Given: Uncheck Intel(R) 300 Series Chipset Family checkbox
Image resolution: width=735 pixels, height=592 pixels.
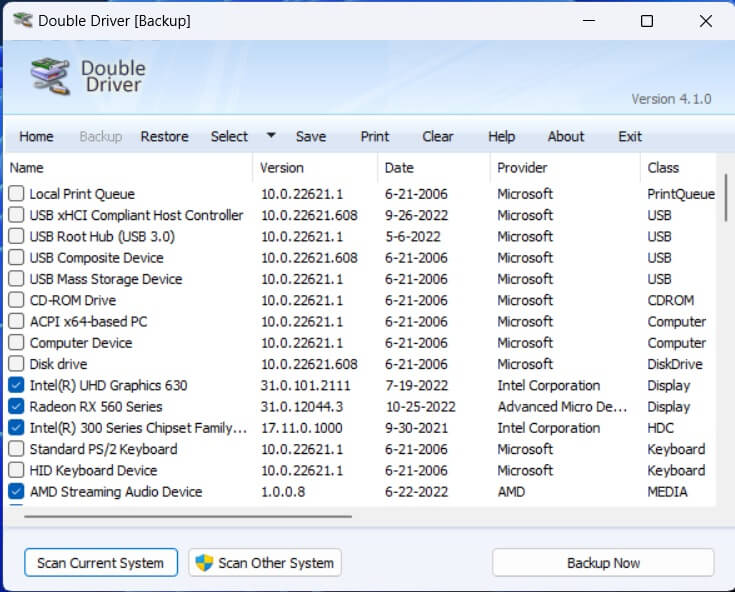Looking at the screenshot, I should pyautogui.click(x=16, y=427).
